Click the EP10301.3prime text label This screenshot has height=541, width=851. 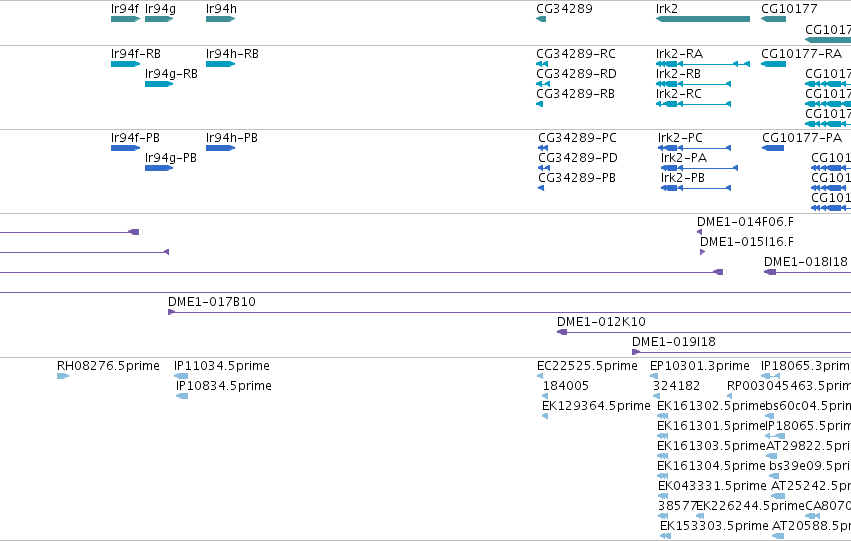click(x=700, y=366)
